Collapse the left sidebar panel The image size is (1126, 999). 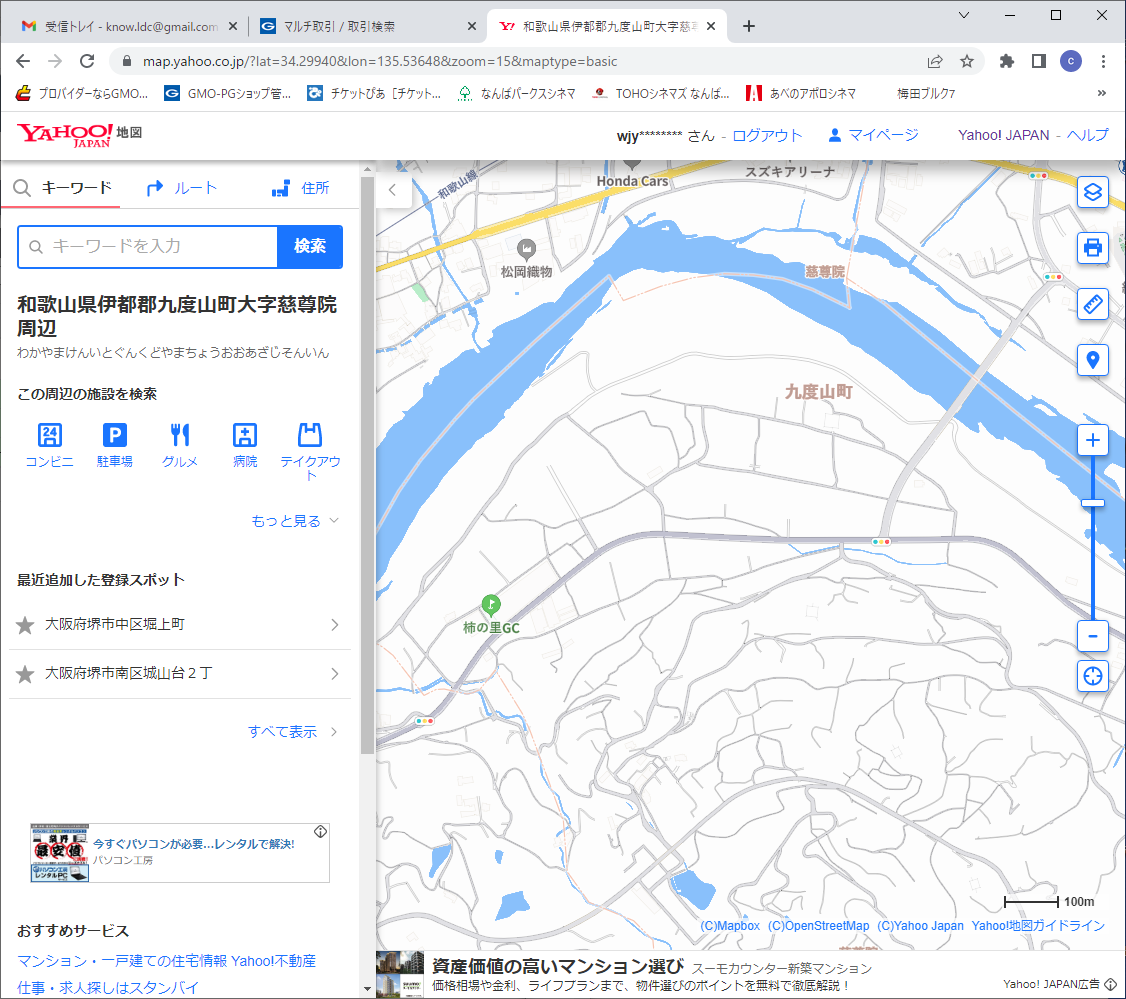393,189
